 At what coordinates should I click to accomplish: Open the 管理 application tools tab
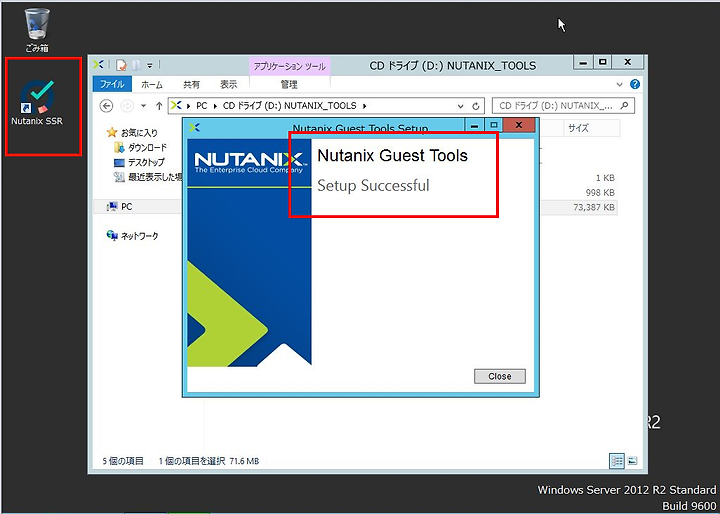click(x=289, y=85)
